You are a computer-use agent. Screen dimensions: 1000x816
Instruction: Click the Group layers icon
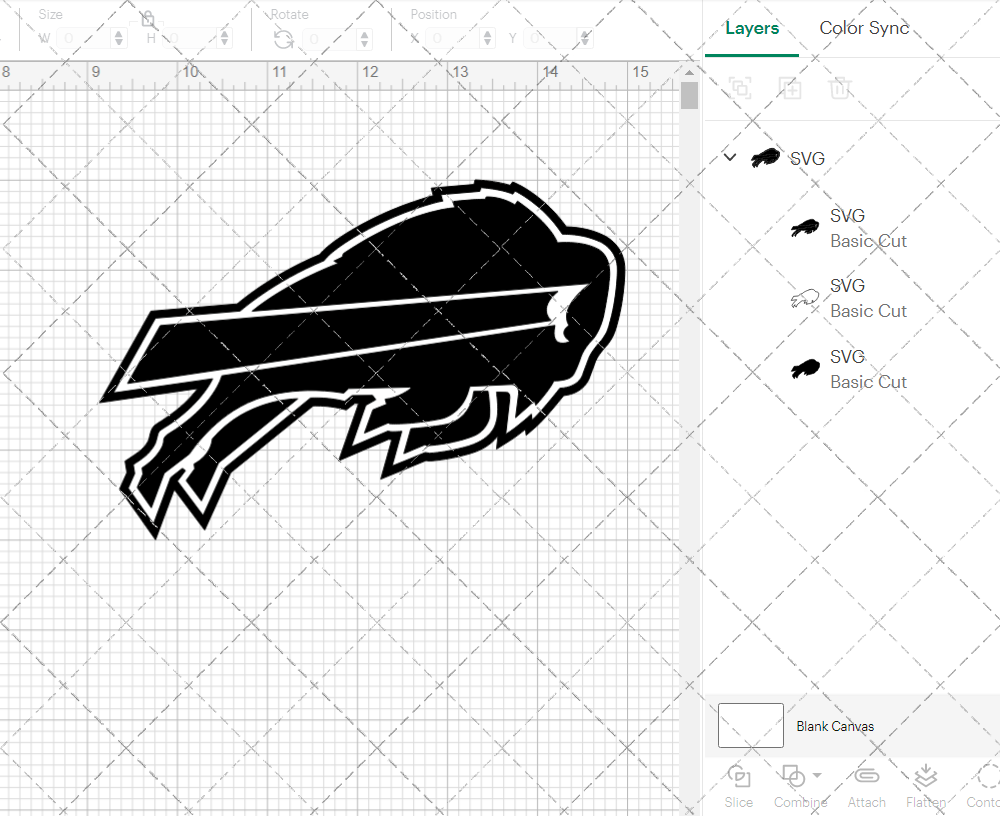pyautogui.click(x=740, y=88)
